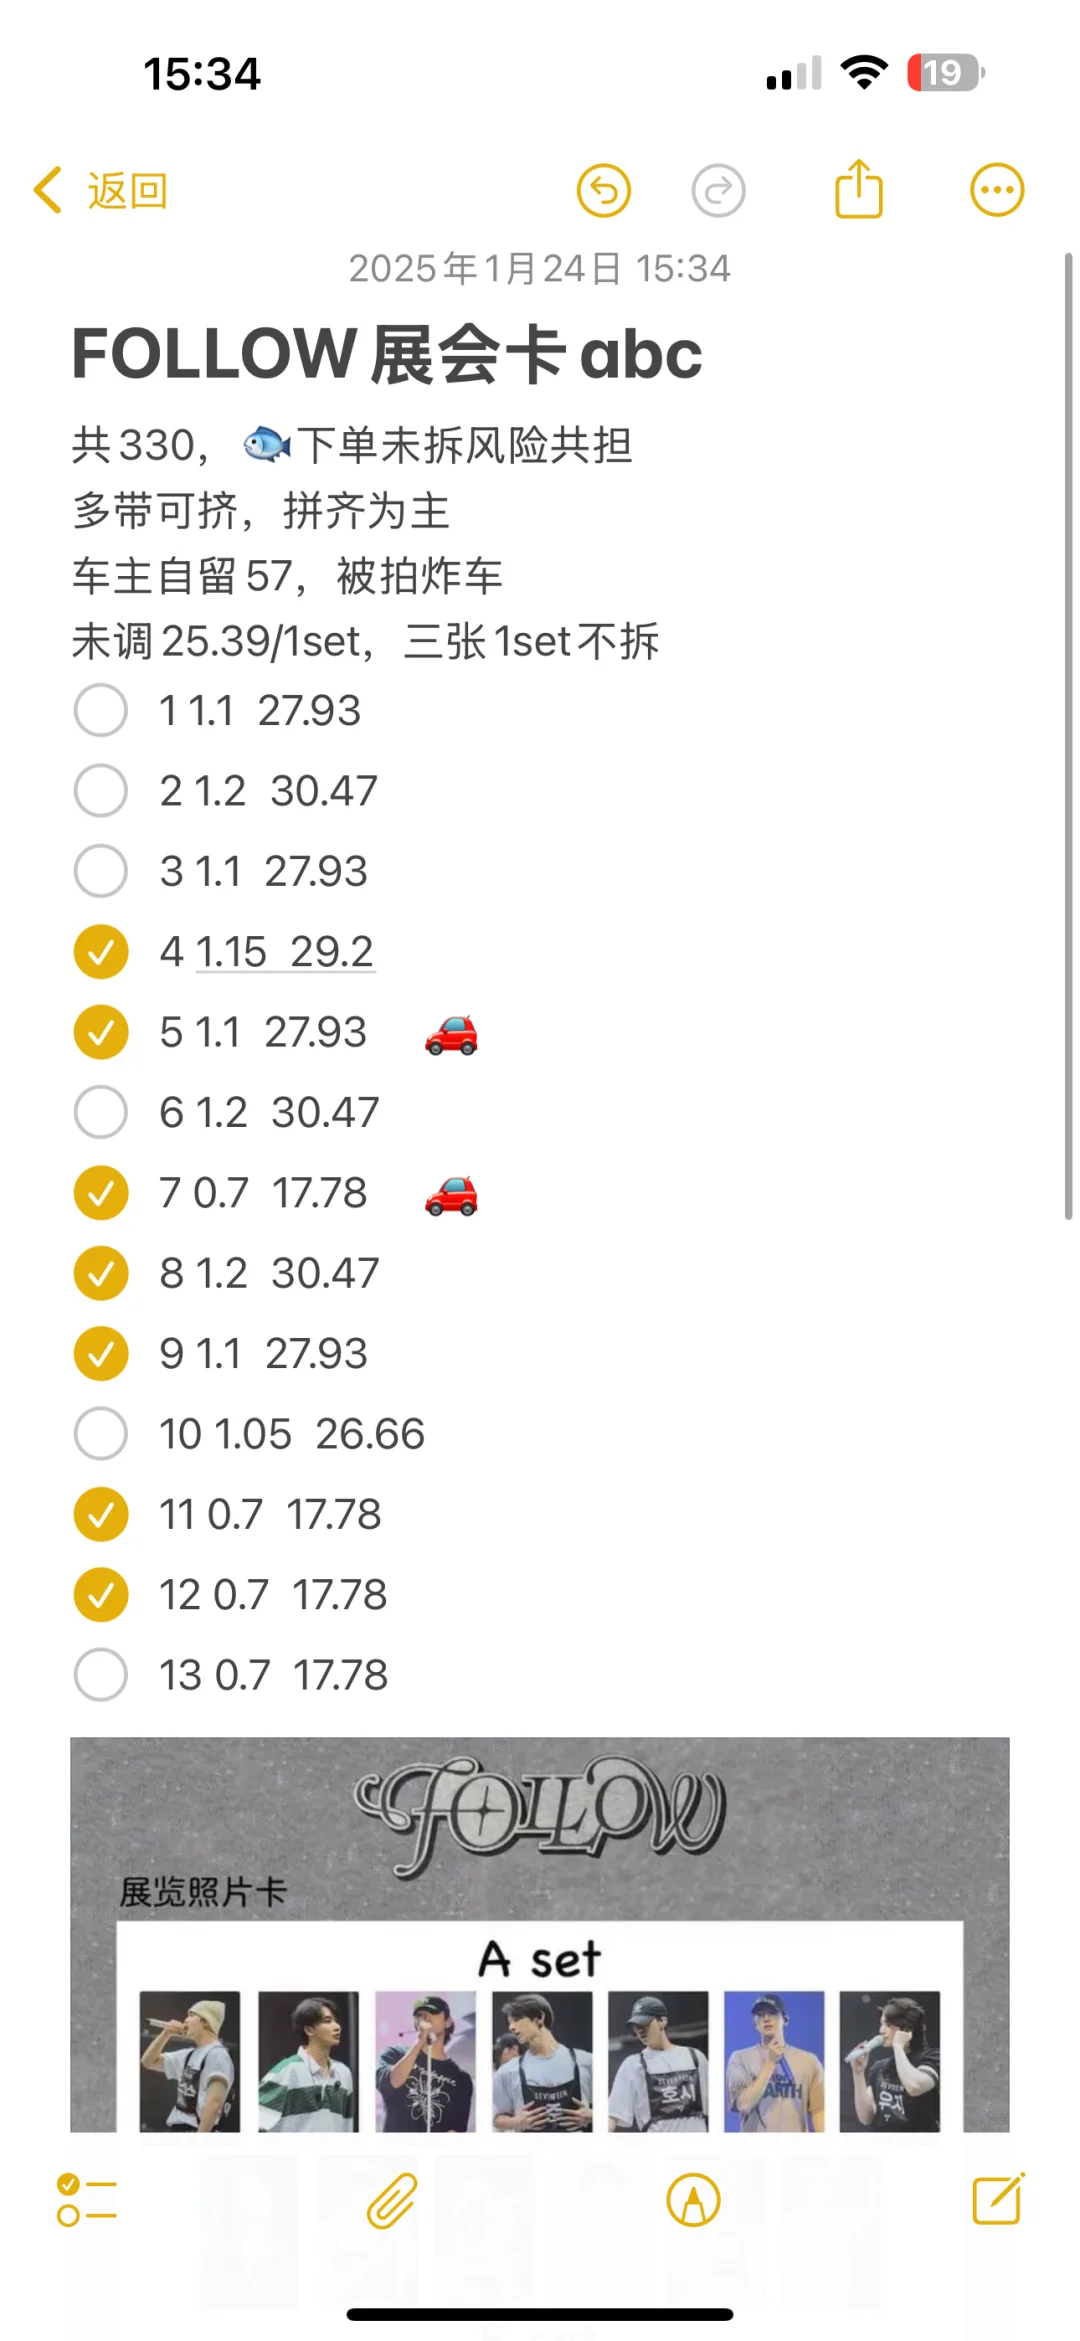The image size is (1080, 2341).
Task: Open the share sheet icon
Action: point(859,188)
